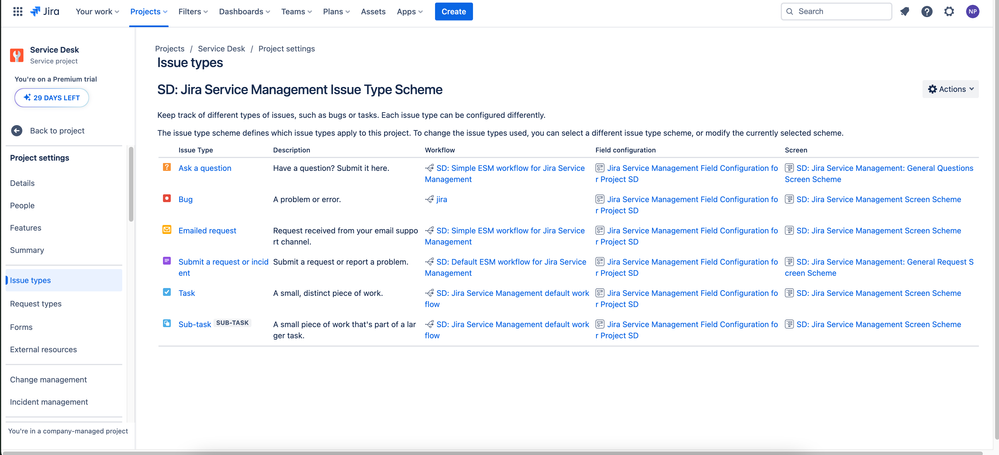Expand the Your work menu
Screen dimensions: 999x455
(97, 11)
